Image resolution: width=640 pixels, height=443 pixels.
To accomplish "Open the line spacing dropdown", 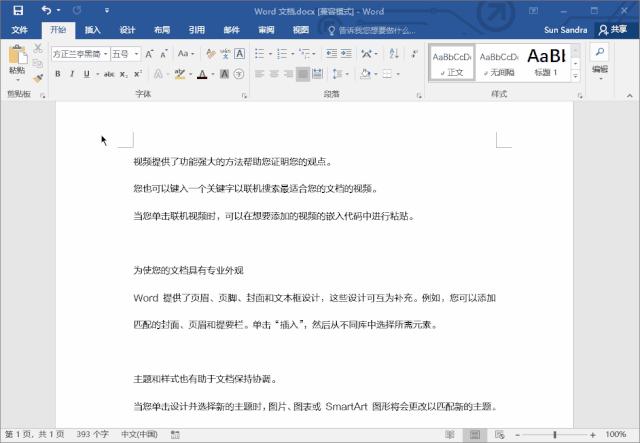I will [341, 74].
